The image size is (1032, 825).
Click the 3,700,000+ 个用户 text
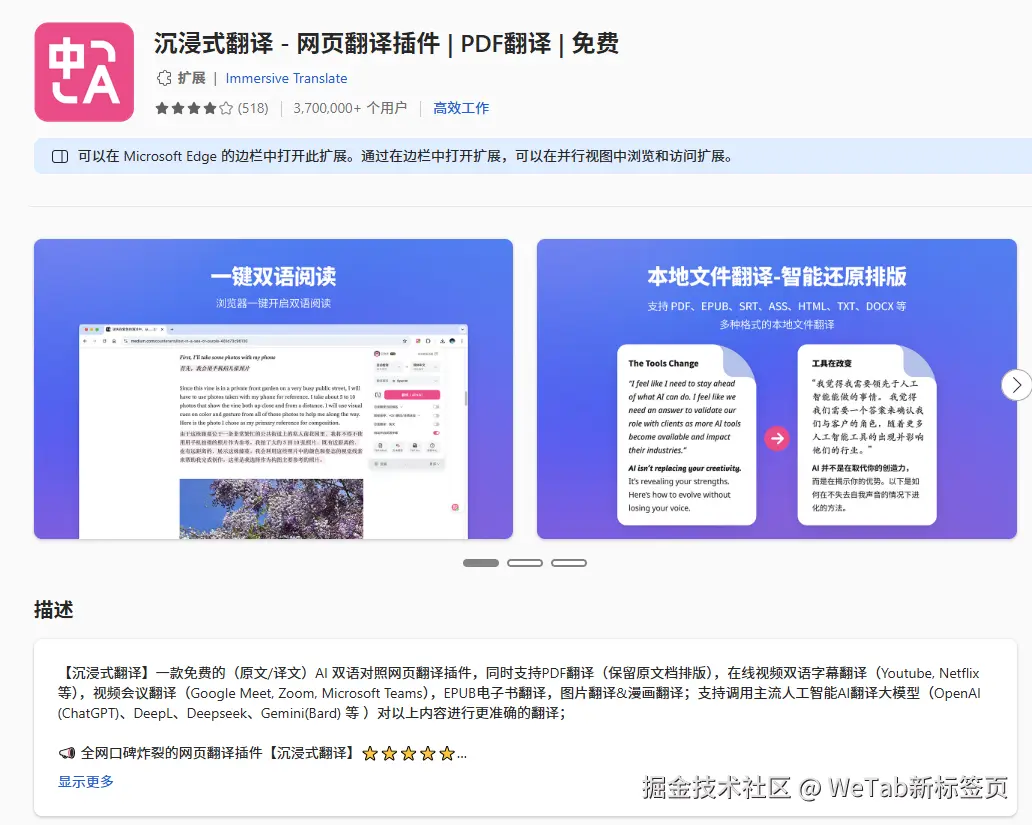349,108
